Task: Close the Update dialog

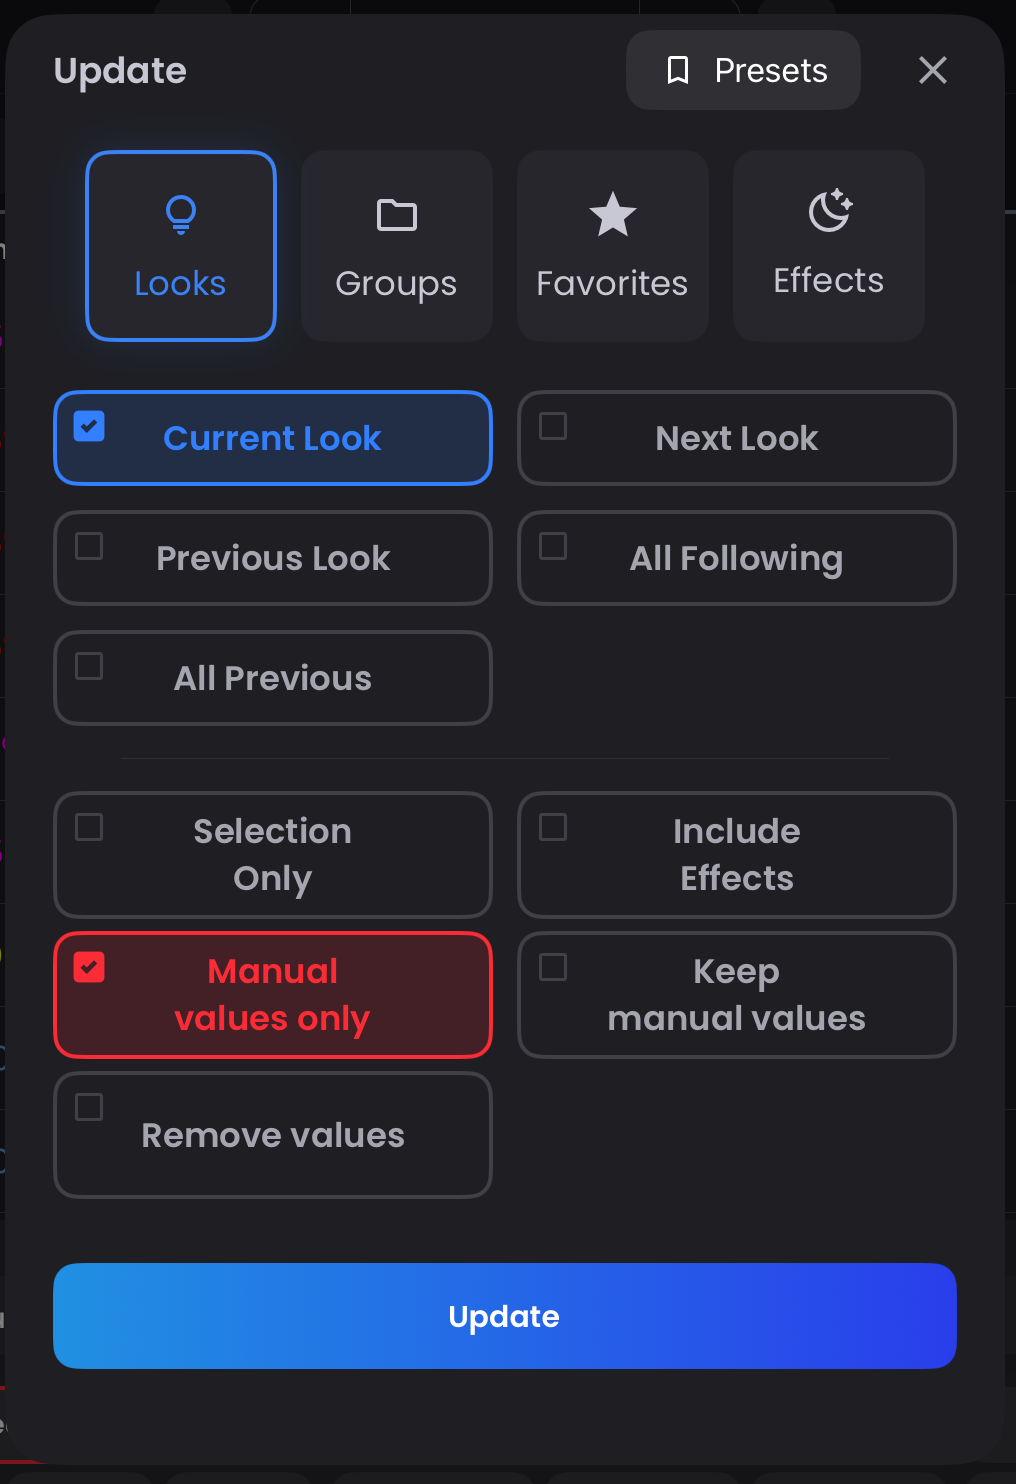Action: (x=932, y=70)
